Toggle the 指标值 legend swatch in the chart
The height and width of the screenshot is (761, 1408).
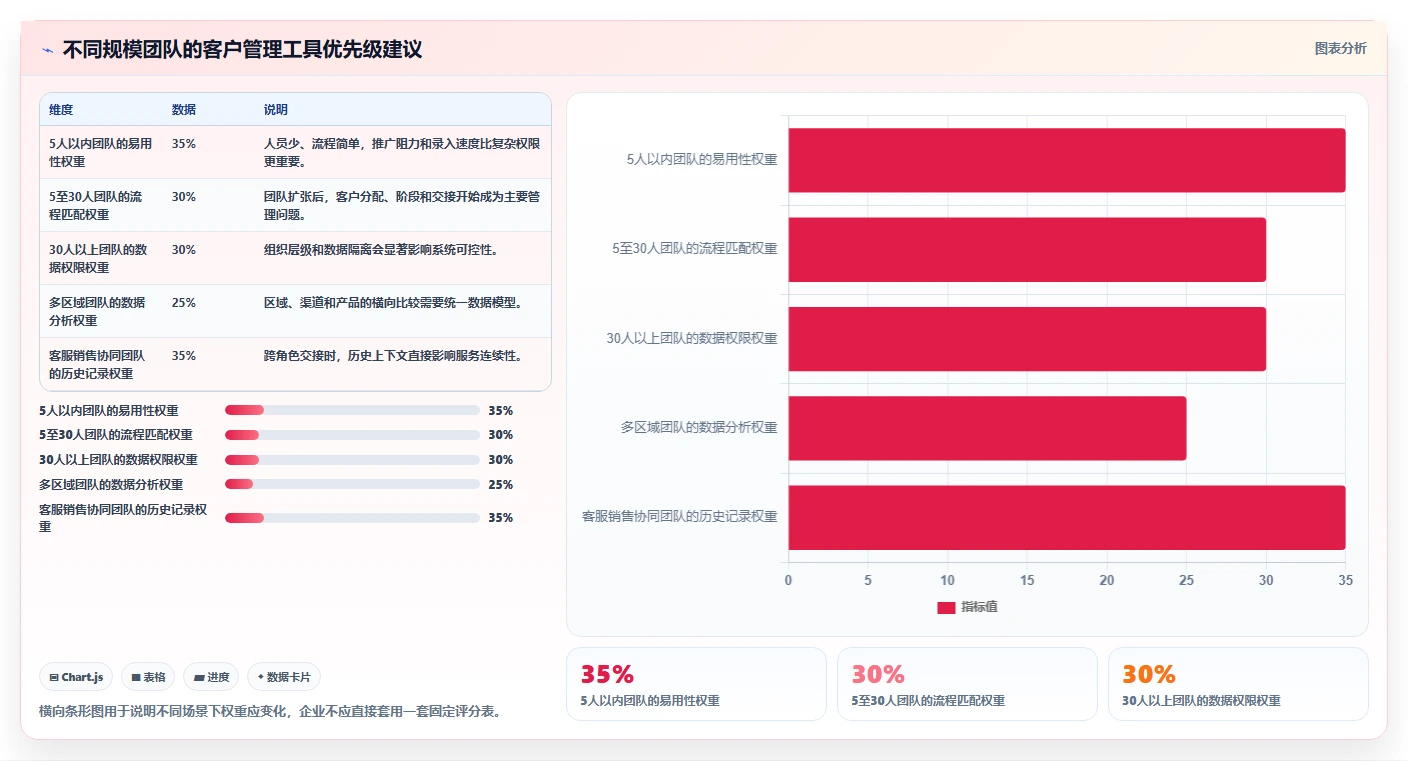tap(946, 608)
